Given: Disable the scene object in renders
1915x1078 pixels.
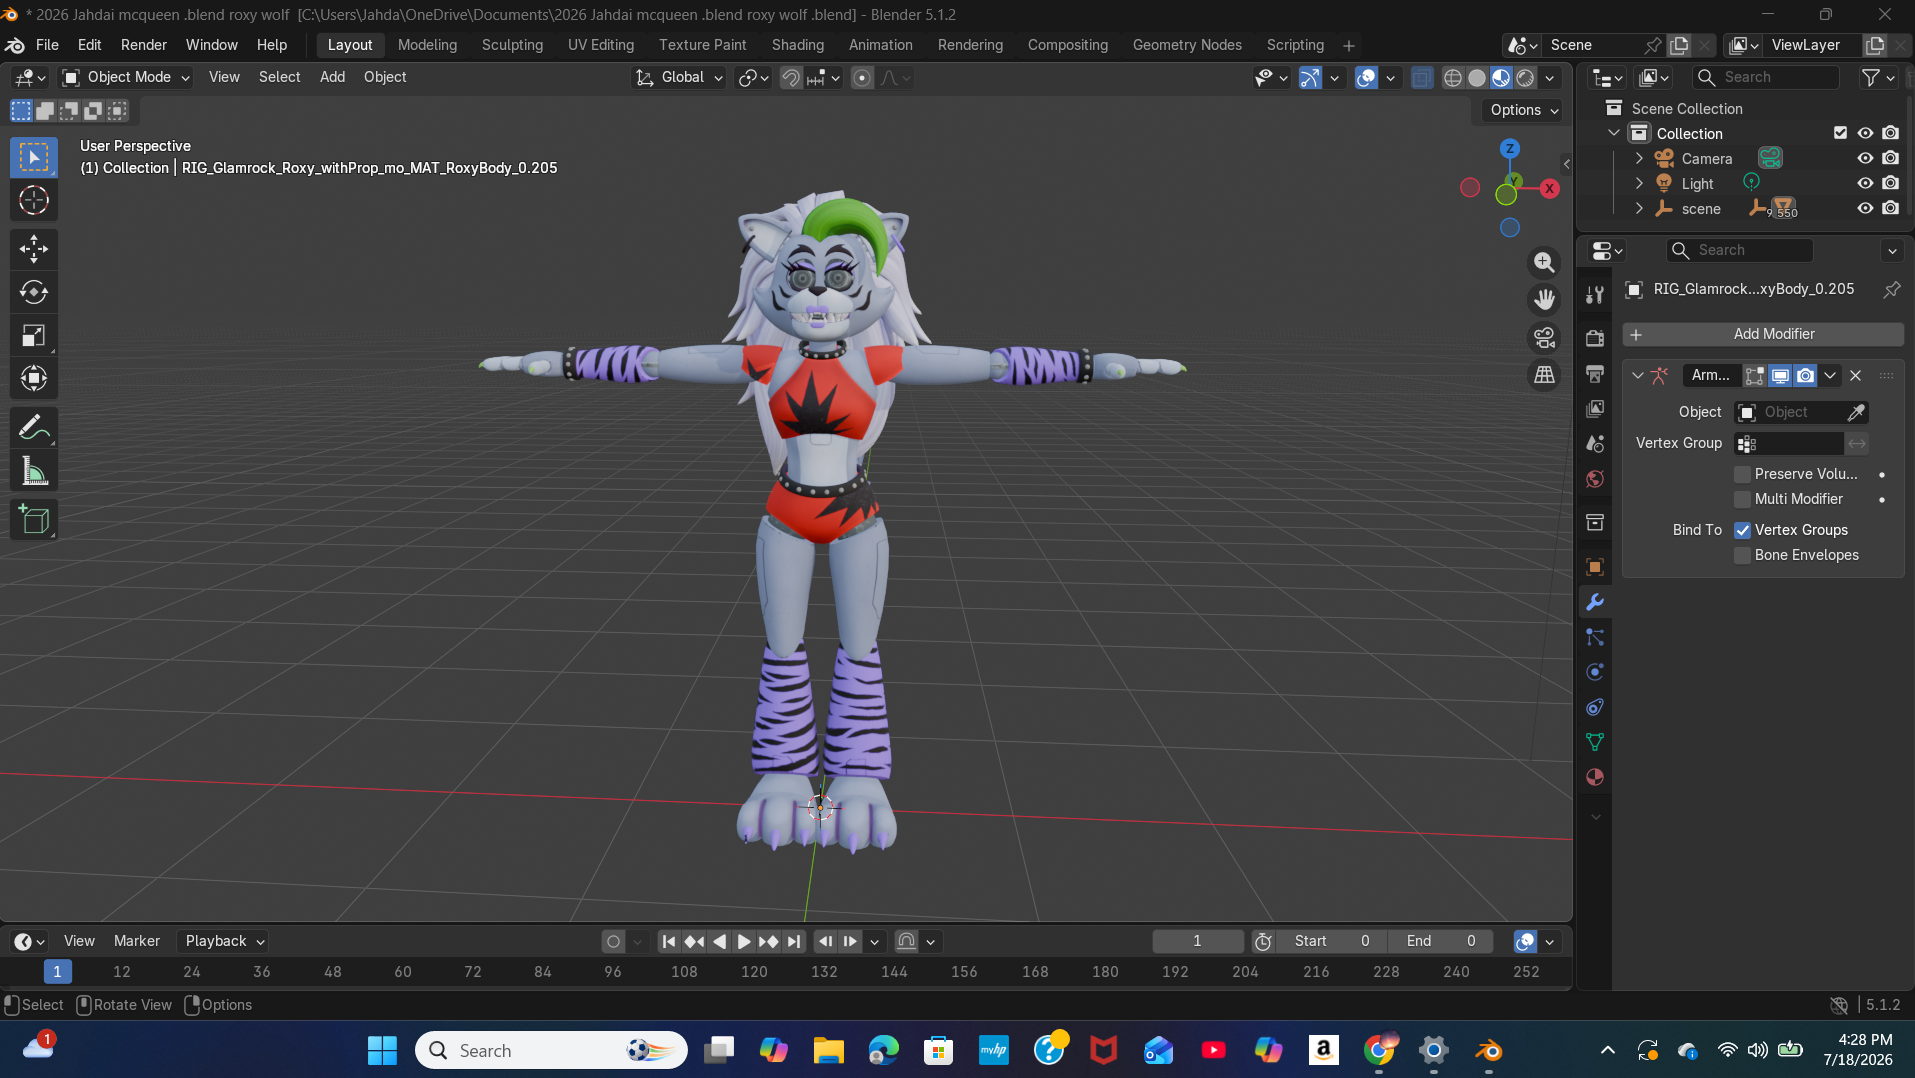Looking at the screenshot, I should pos(1890,208).
